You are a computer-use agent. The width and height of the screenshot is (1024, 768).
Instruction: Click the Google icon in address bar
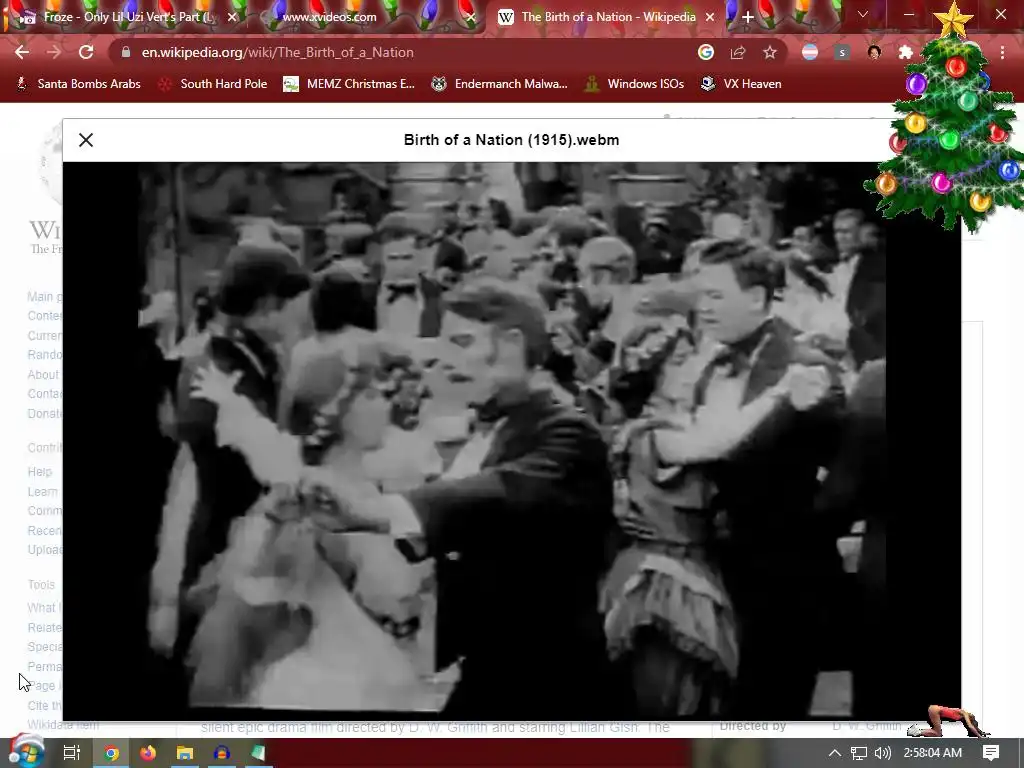click(x=706, y=52)
